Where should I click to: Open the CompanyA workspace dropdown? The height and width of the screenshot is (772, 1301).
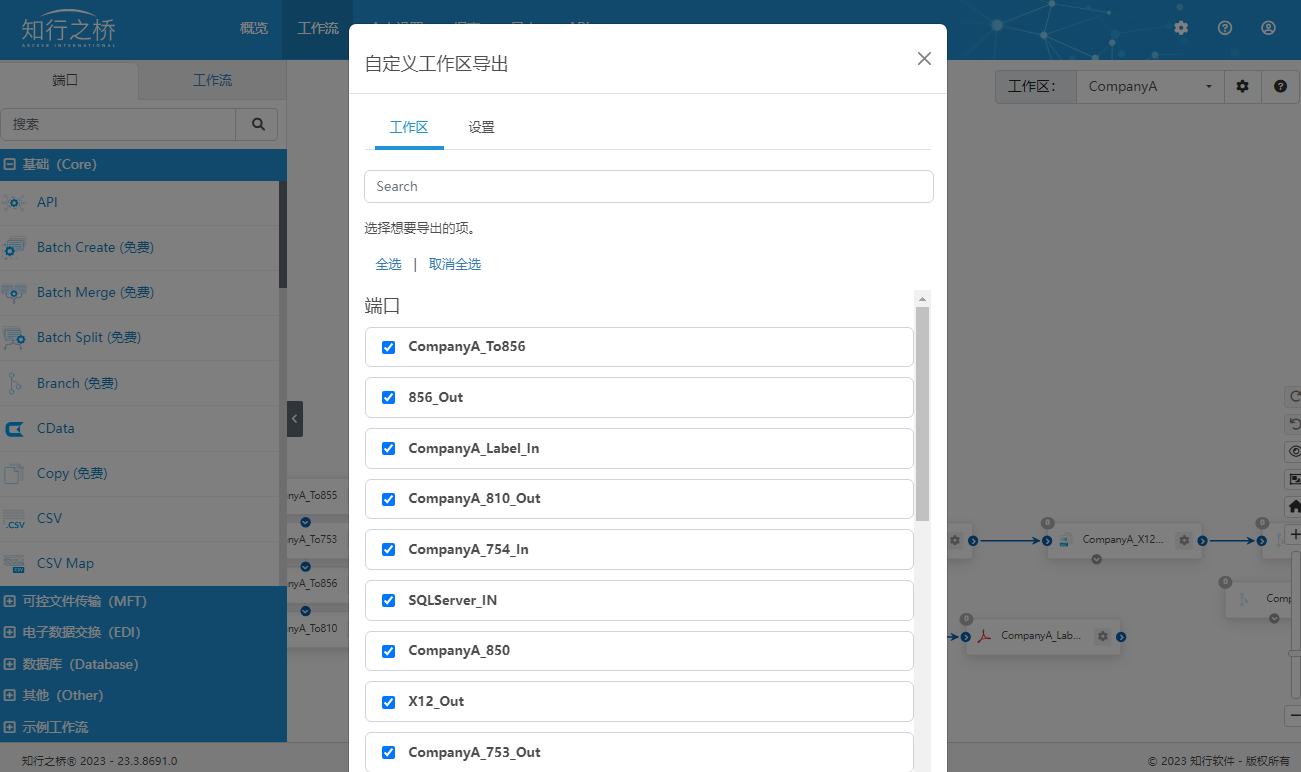(x=1150, y=86)
